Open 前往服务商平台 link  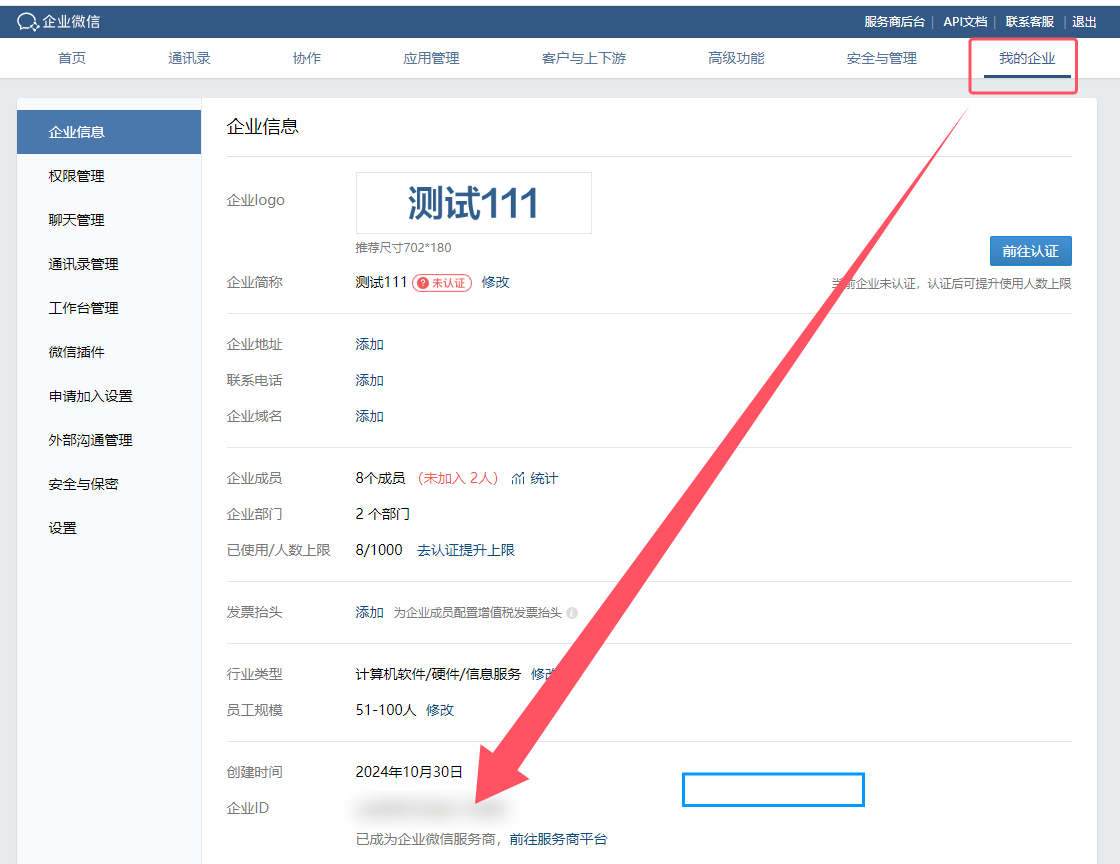(558, 840)
